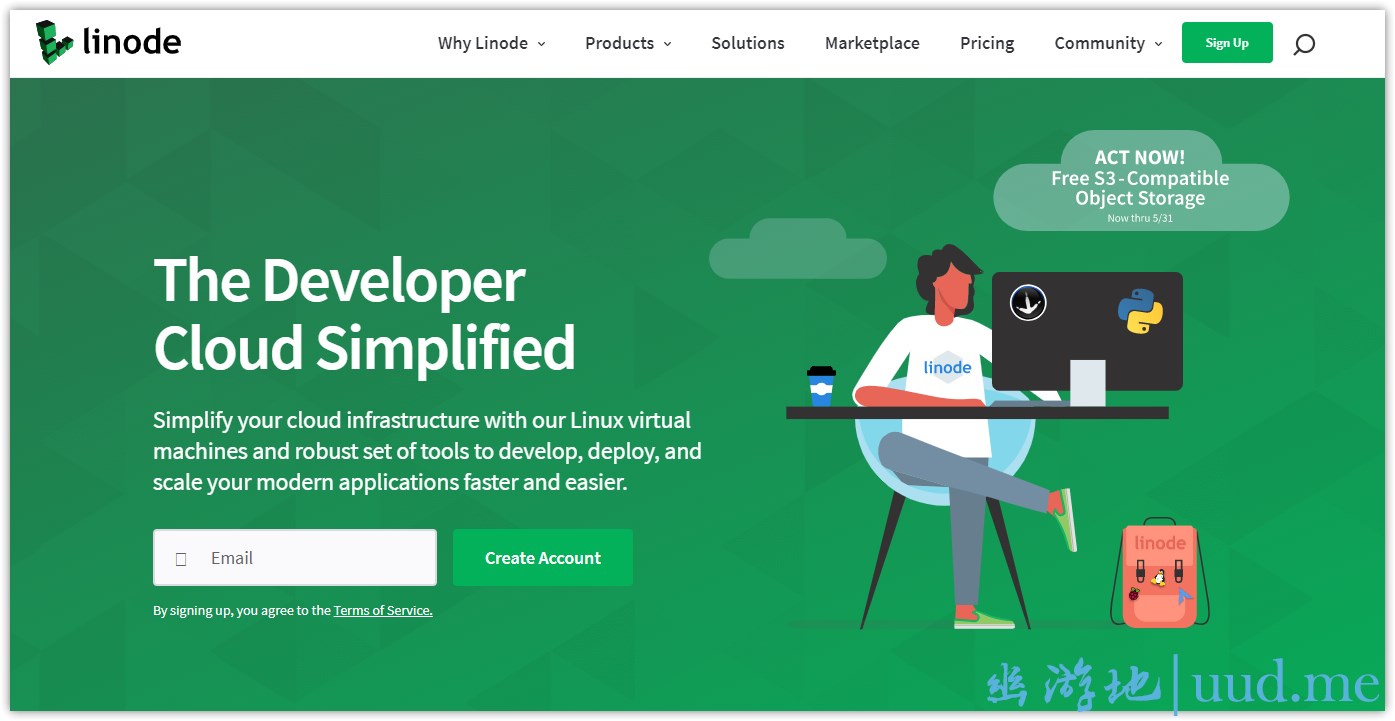Open the Terms of Service link
This screenshot has height=721, width=1395.
point(383,610)
